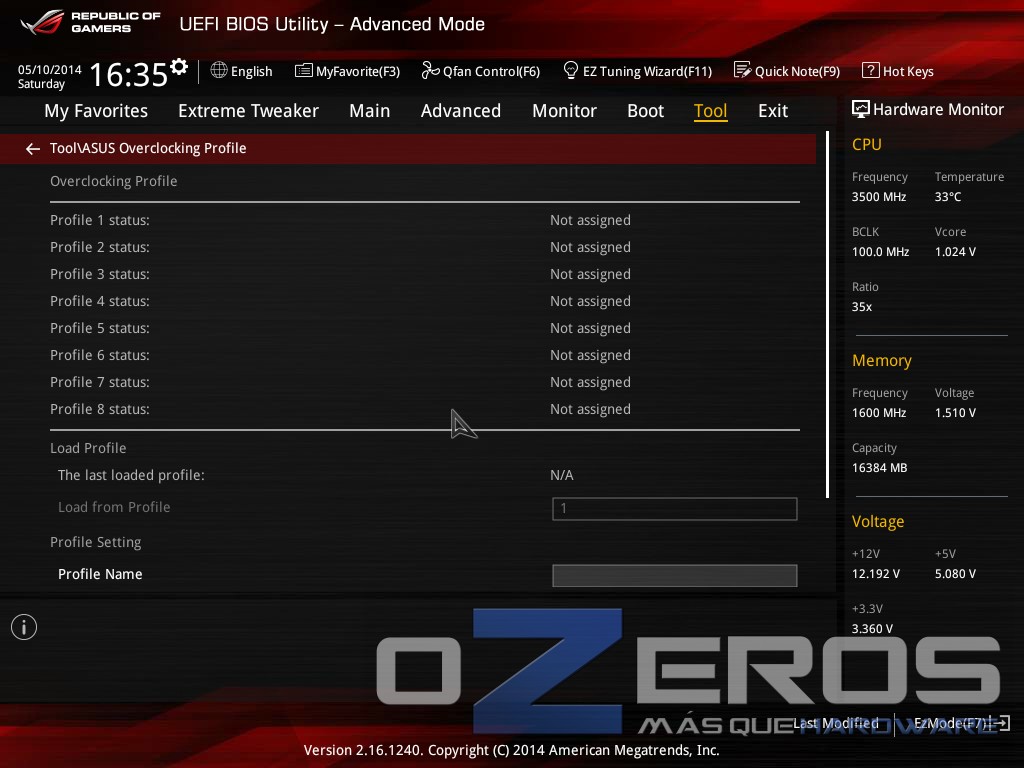Click the settings gear beside the clock

click(x=179, y=67)
